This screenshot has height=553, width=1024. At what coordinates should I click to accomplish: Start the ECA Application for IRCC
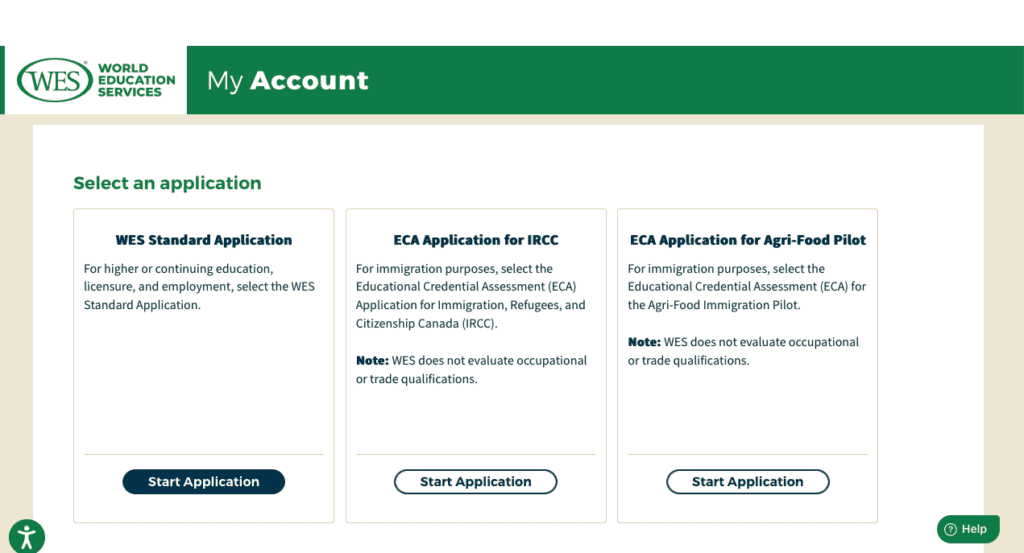476,482
